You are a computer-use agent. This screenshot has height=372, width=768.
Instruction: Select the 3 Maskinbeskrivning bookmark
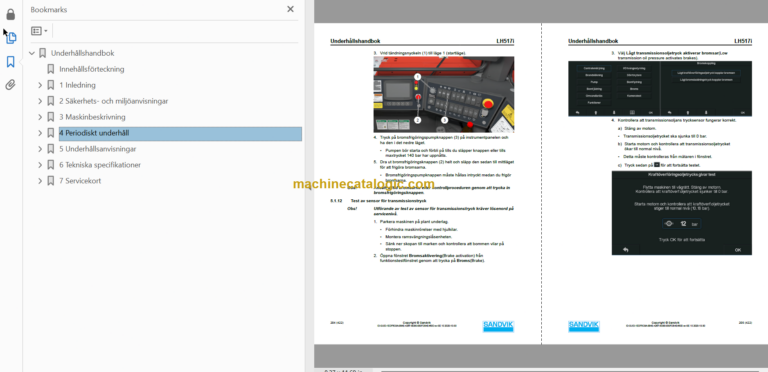(x=92, y=117)
